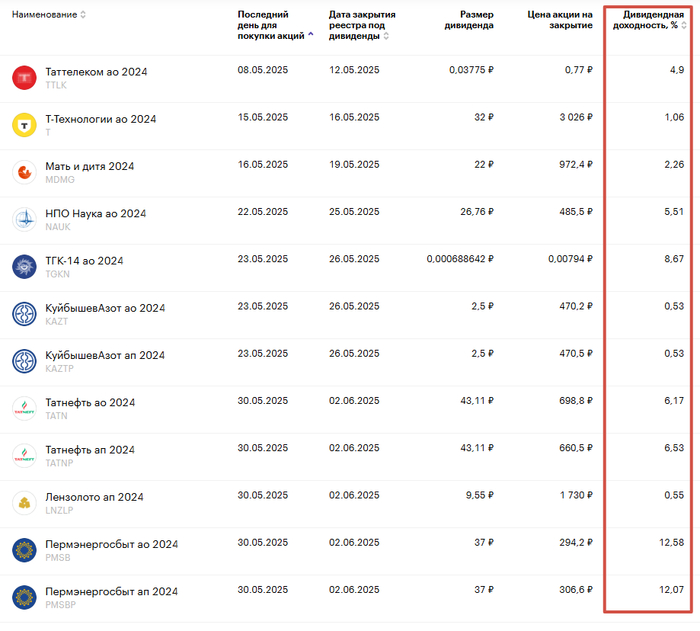
Task: Click the logo beside the PMSBP ticker
Action: click(x=24, y=598)
